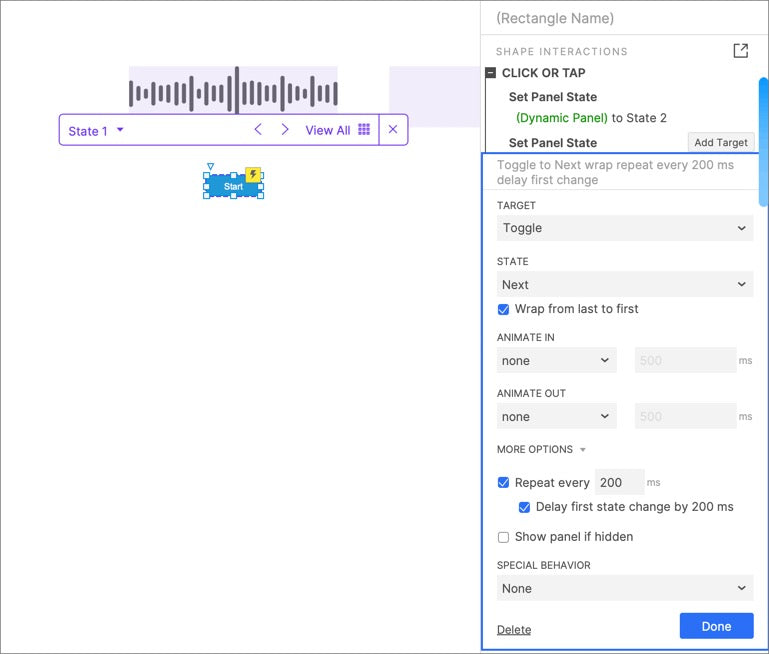Enable Show panel if hidden
This screenshot has width=769, height=654.
[504, 537]
